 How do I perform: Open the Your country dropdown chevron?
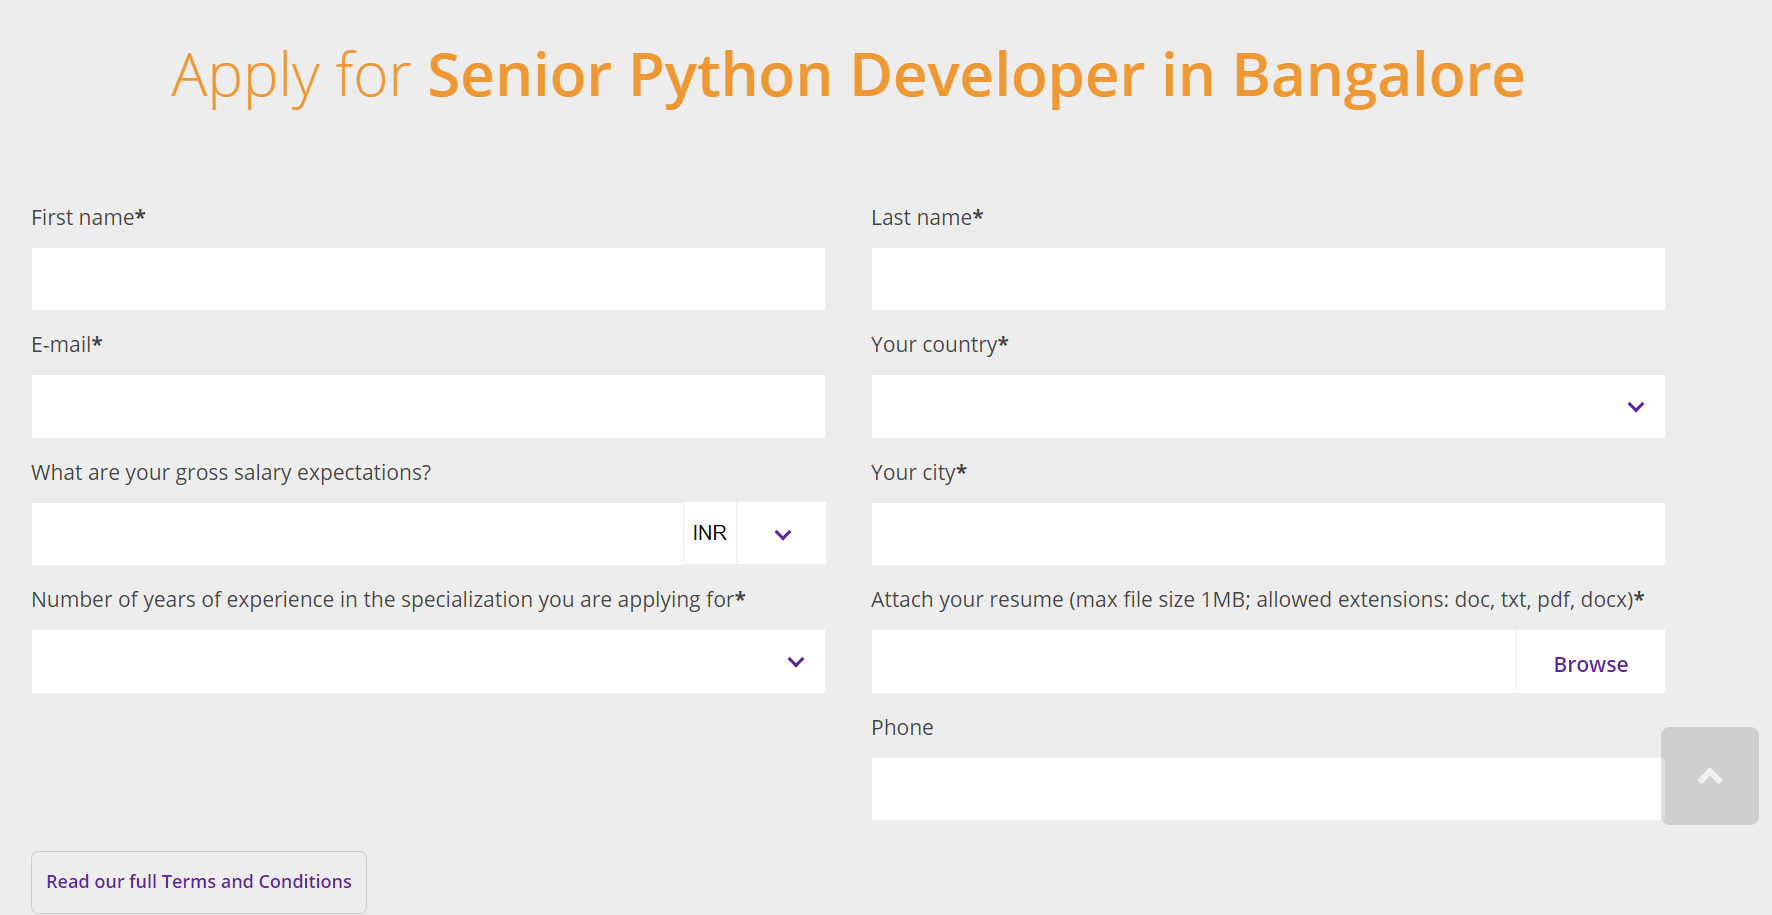tap(1635, 407)
